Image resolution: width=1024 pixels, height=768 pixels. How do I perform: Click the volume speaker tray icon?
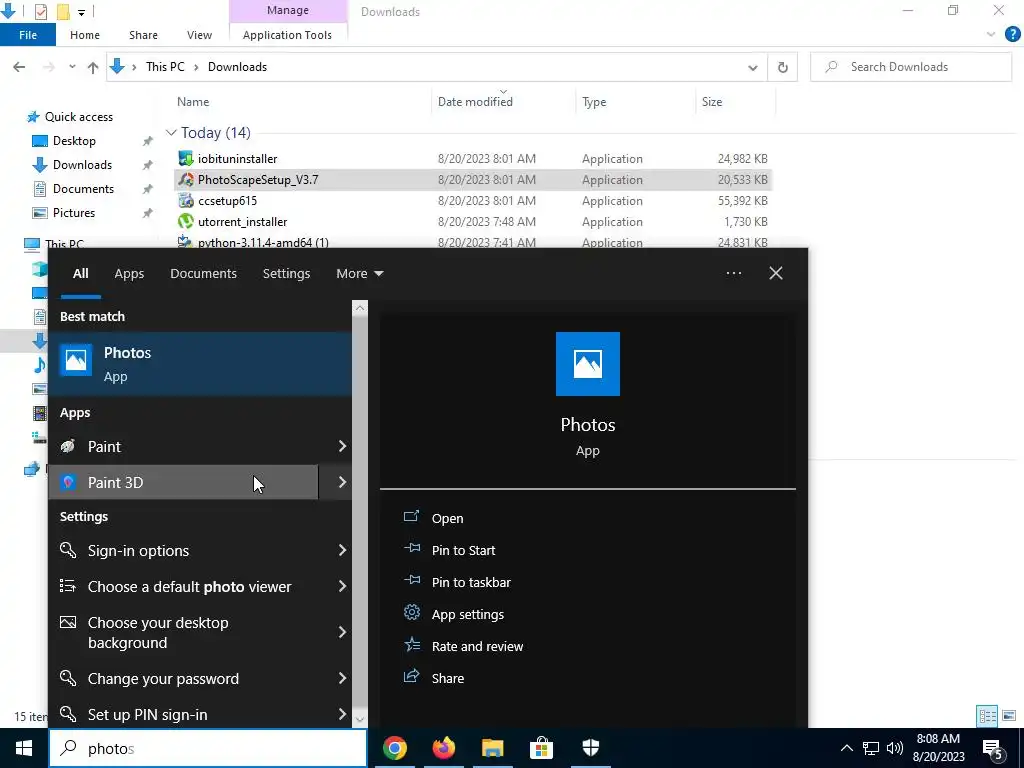pyautogui.click(x=895, y=748)
